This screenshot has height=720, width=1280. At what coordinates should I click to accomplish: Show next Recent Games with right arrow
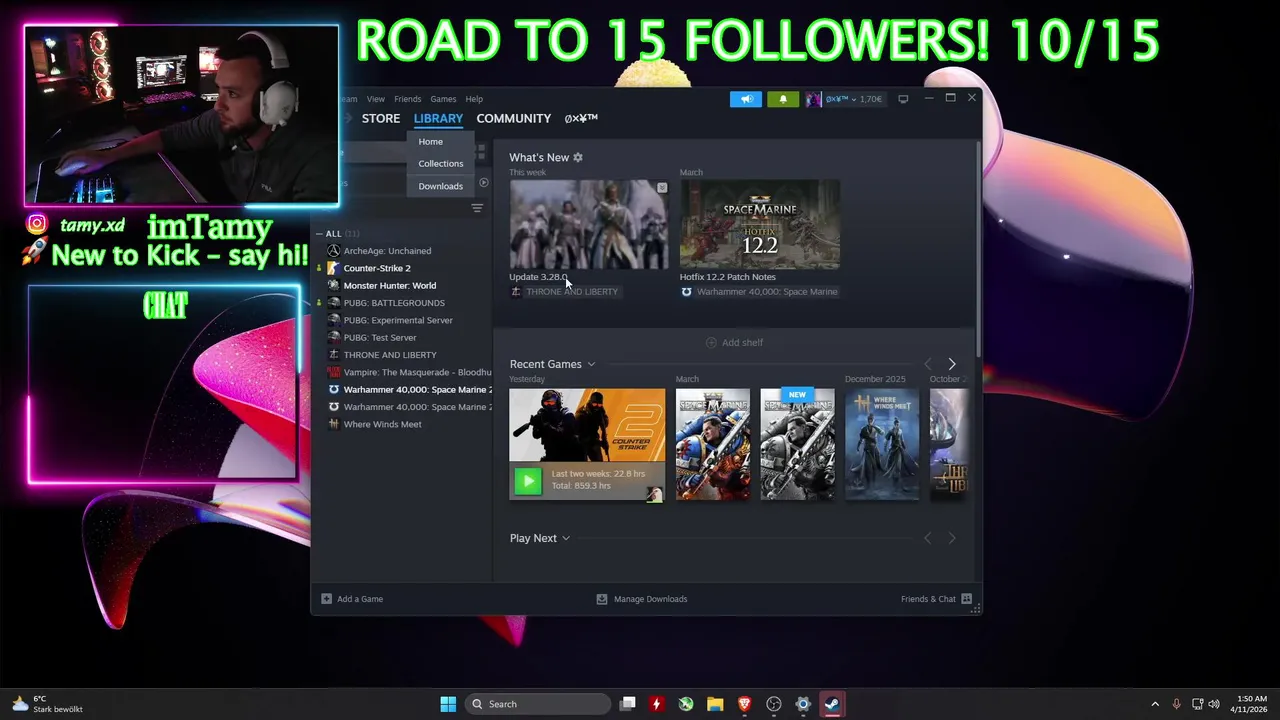tap(951, 364)
